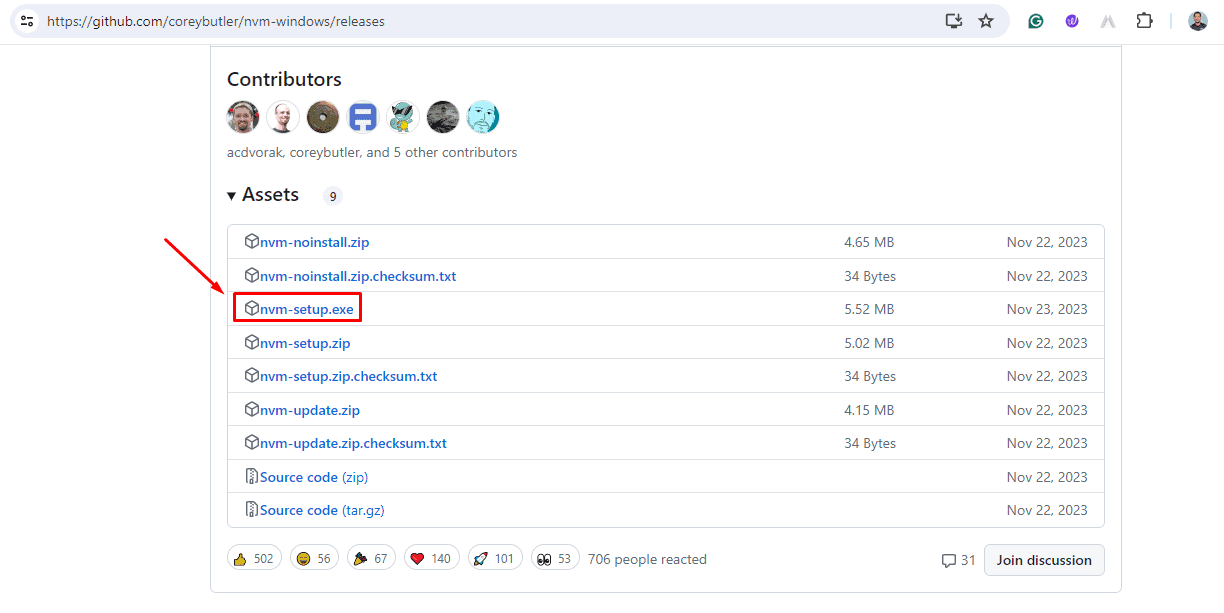
Task: Download Source code (zip)
Action: pos(314,477)
